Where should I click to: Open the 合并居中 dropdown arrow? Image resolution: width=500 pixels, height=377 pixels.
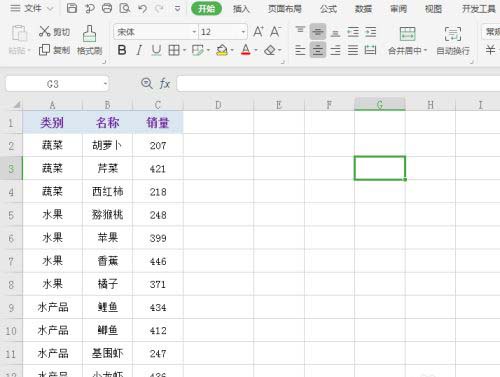click(425, 50)
